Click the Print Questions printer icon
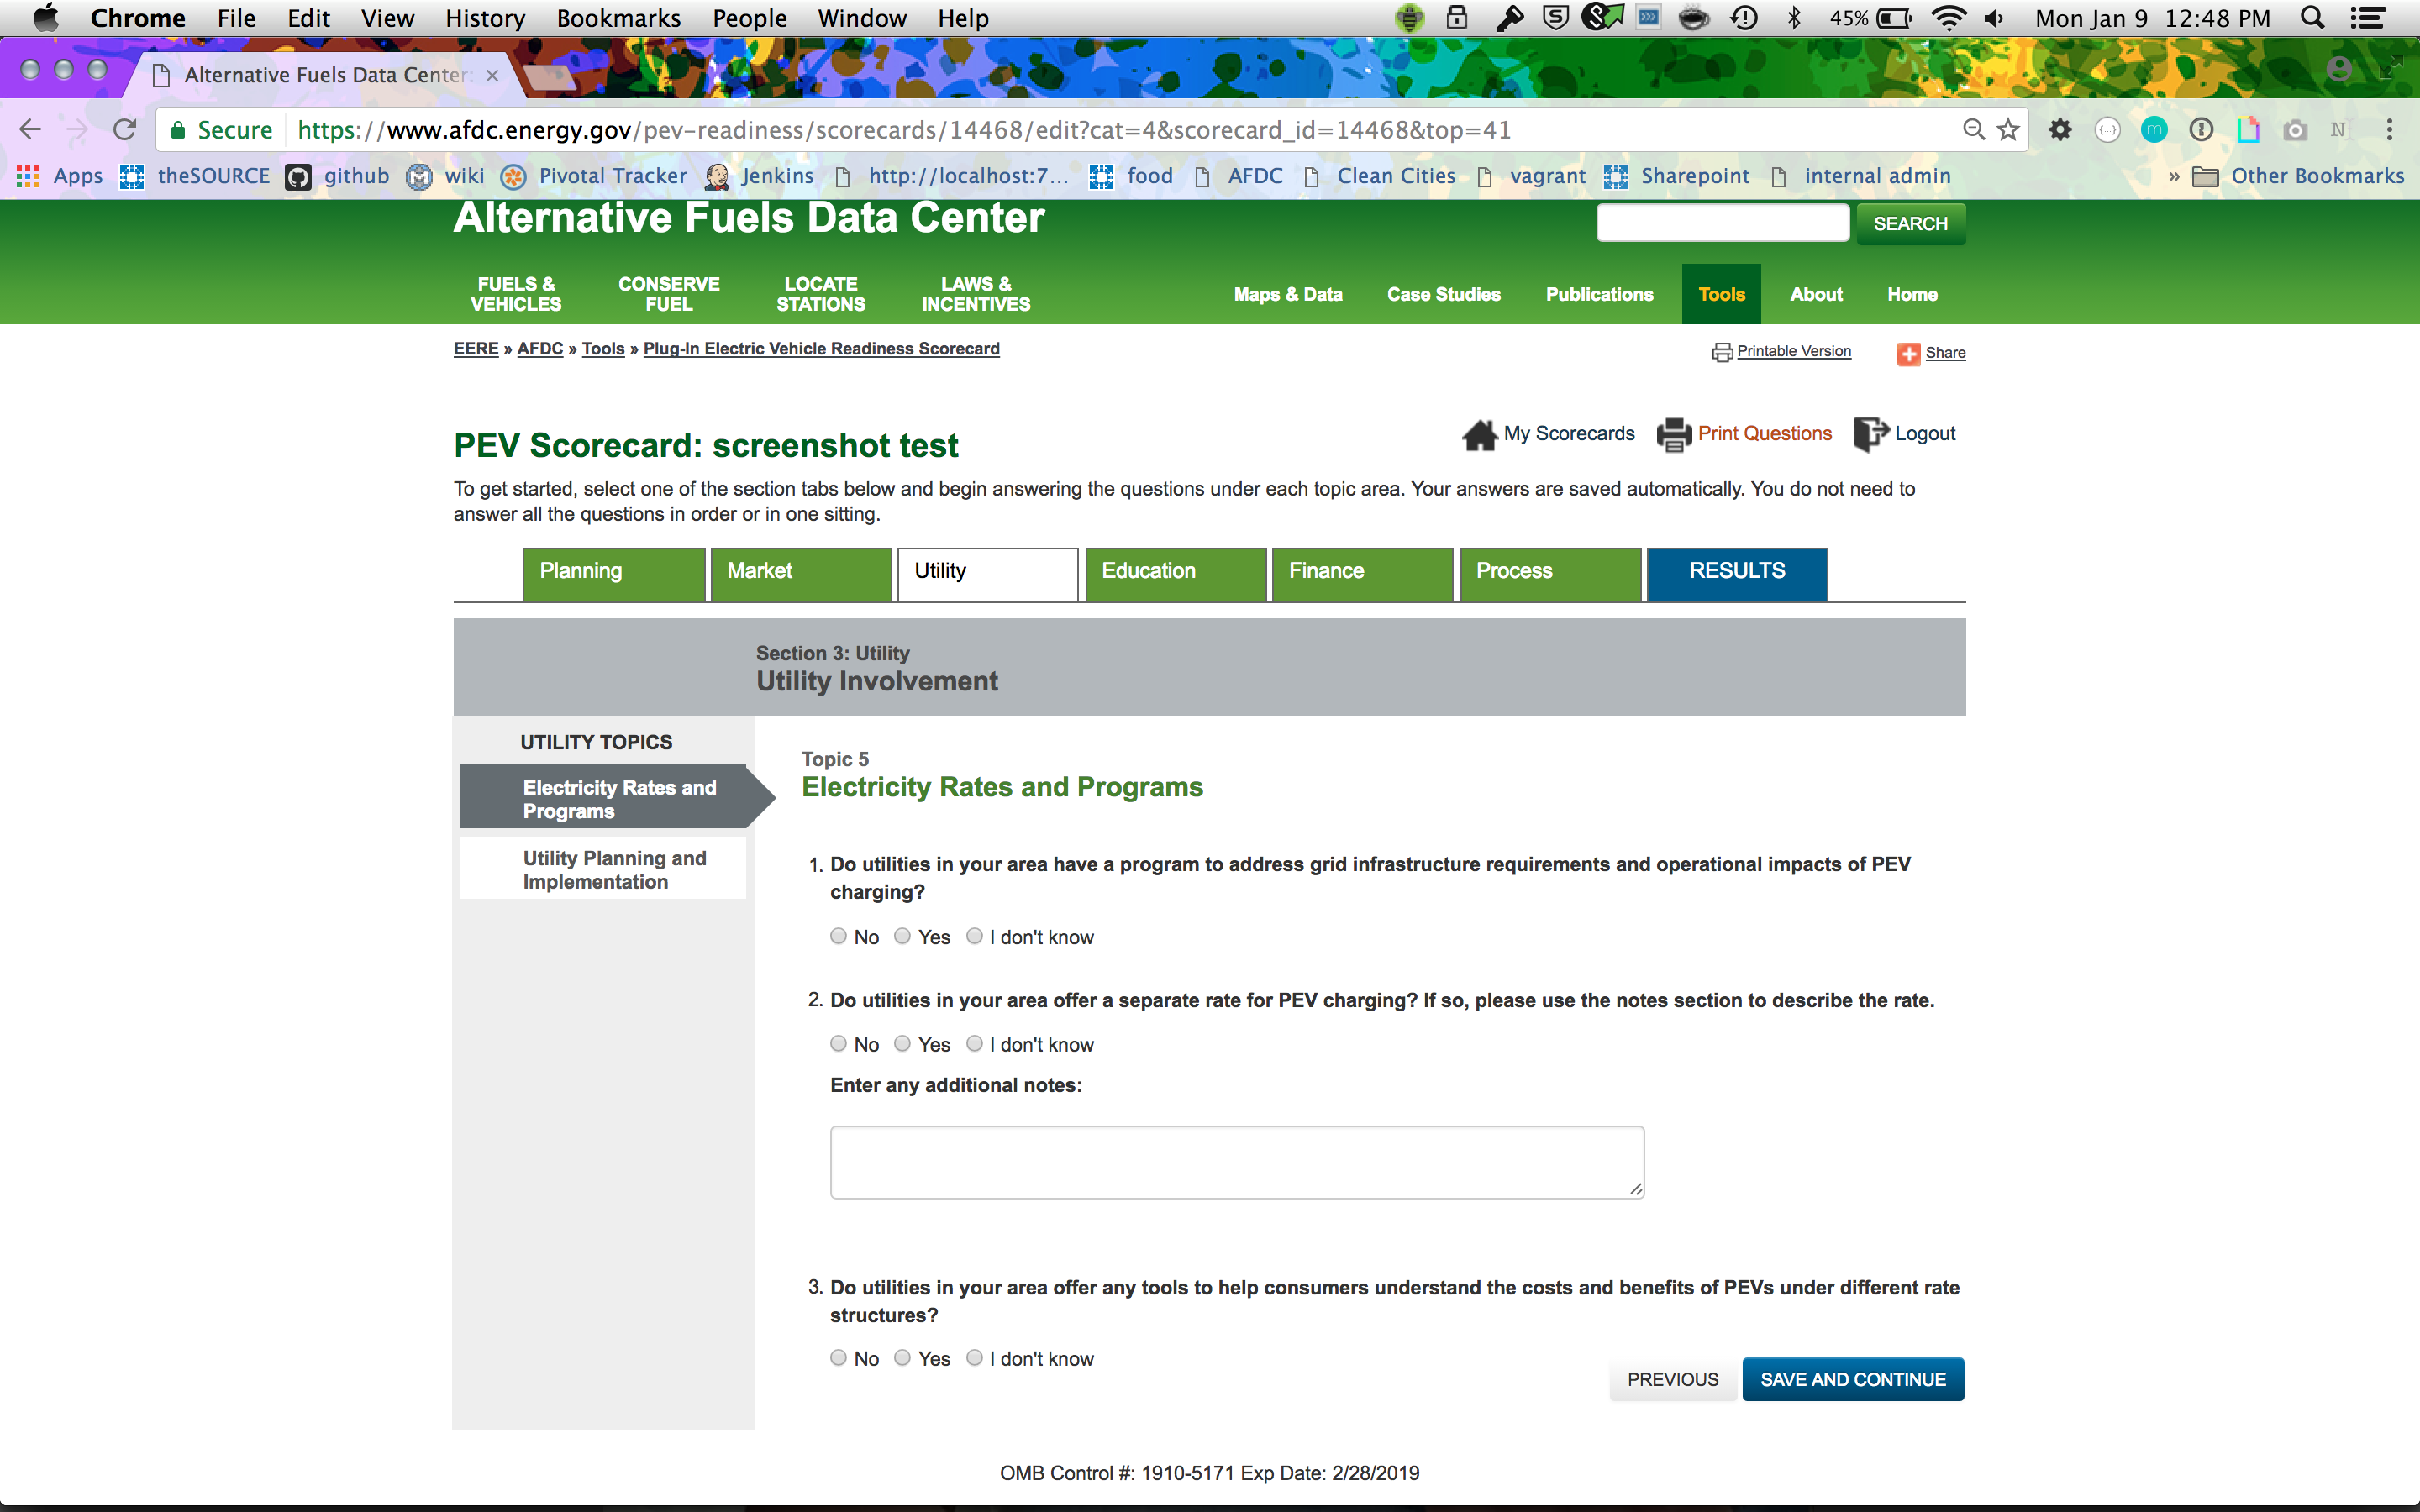 click(1674, 435)
